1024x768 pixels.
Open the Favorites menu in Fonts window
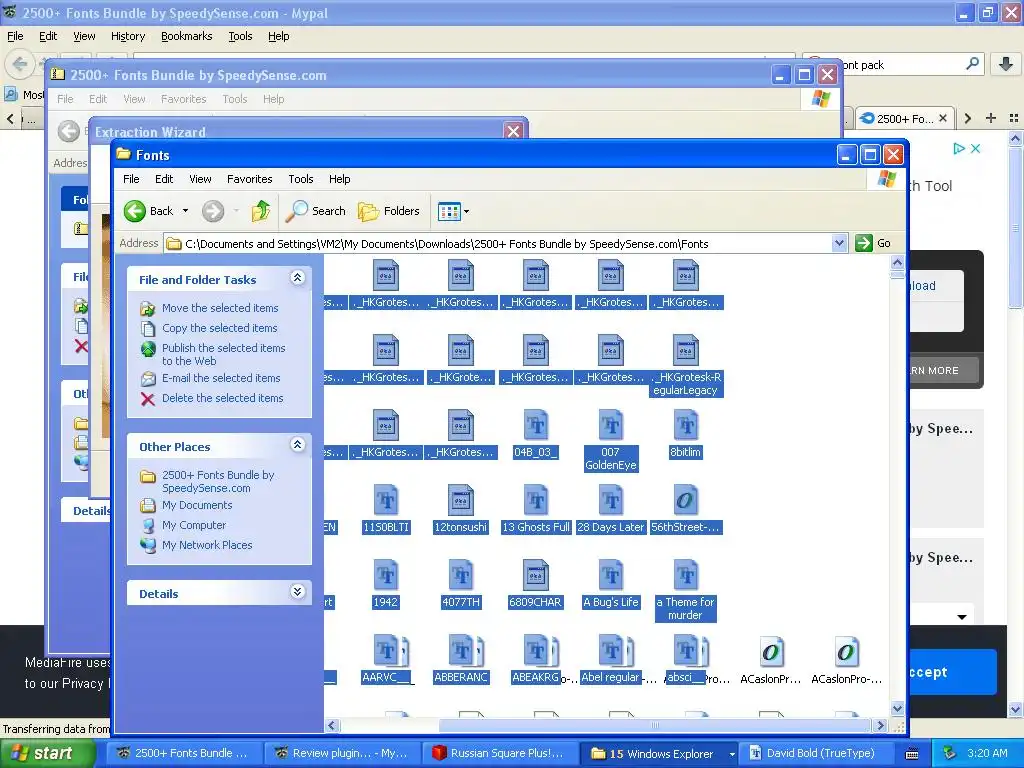[x=249, y=179]
